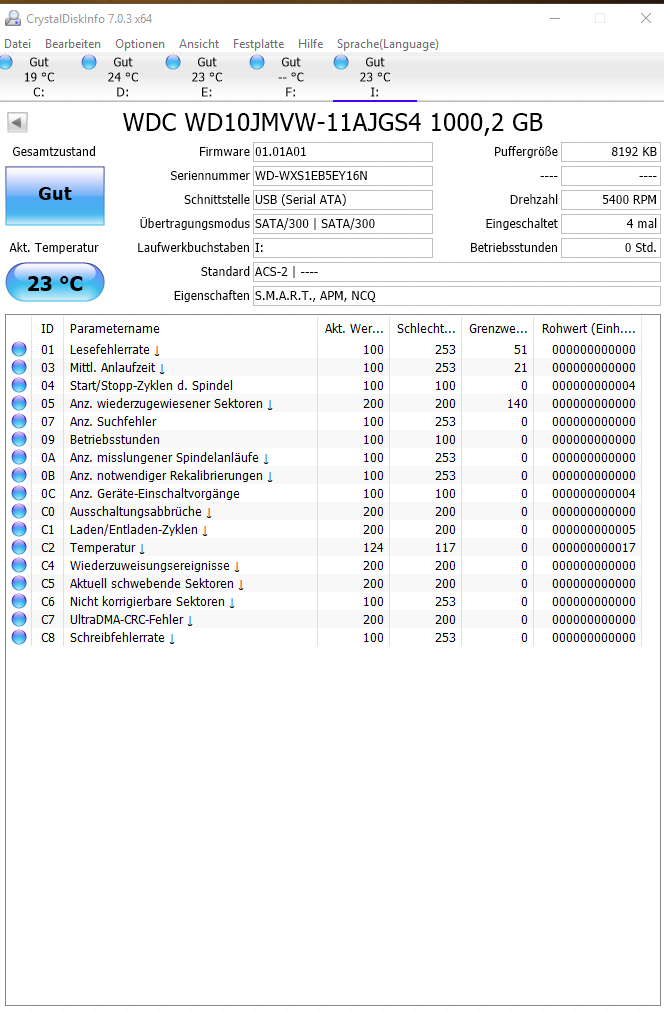Click status orb for Aktuell schwebende Sektoren

click(19, 583)
